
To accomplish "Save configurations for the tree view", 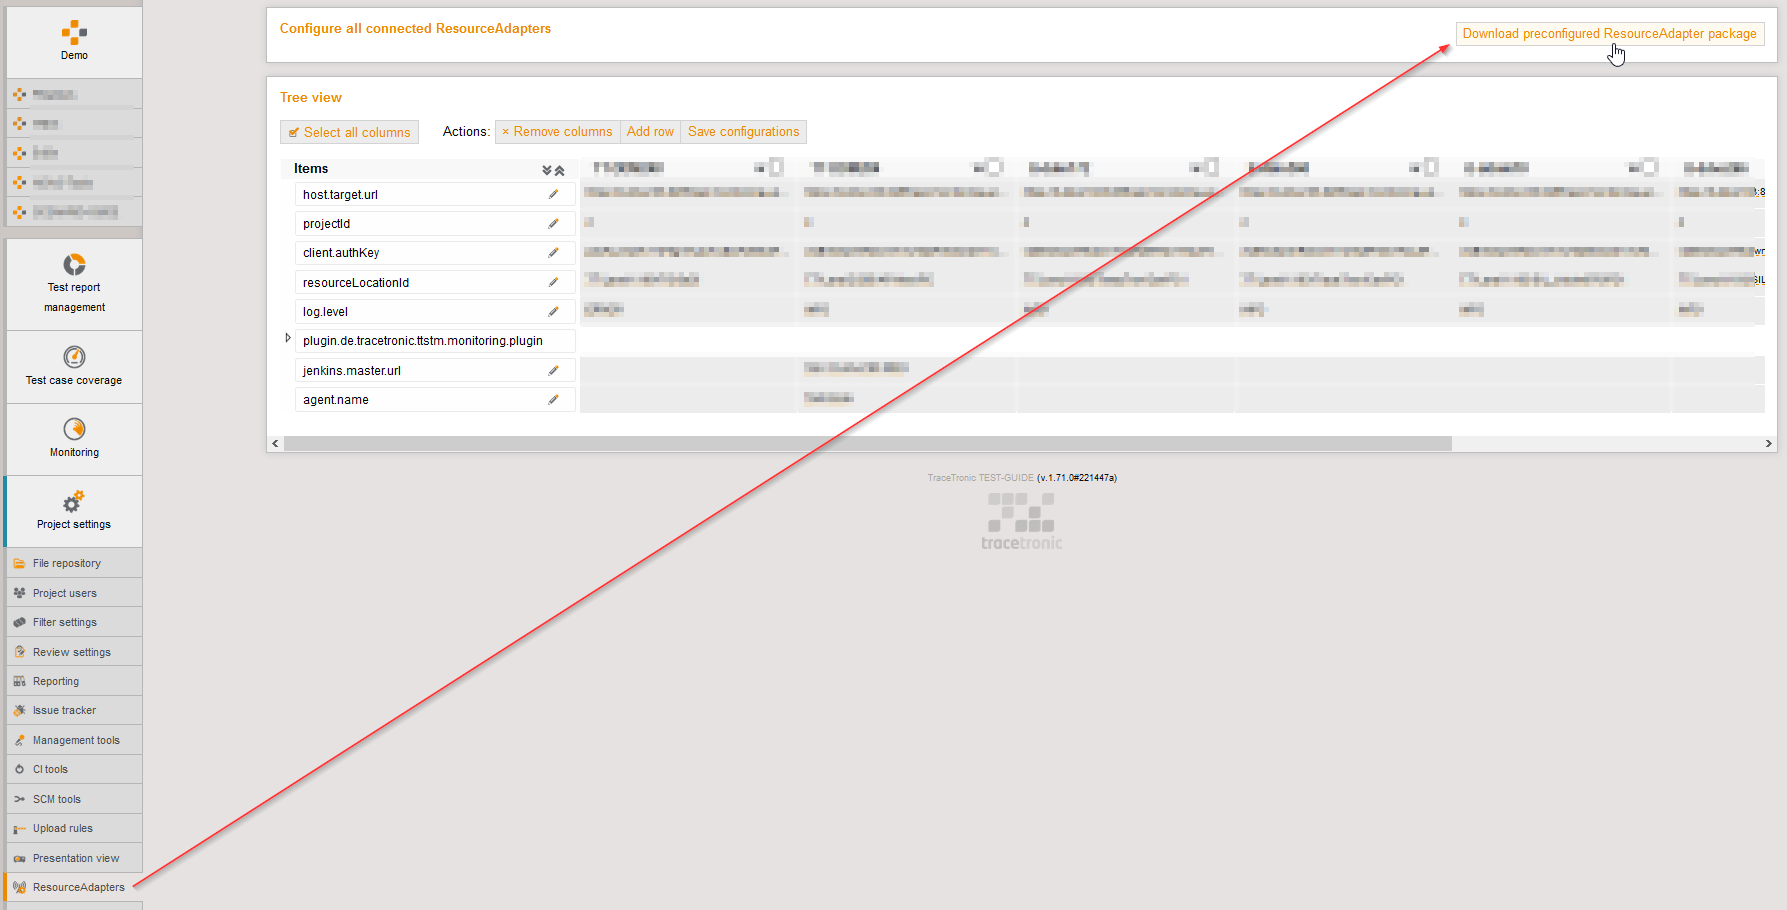I will (743, 131).
